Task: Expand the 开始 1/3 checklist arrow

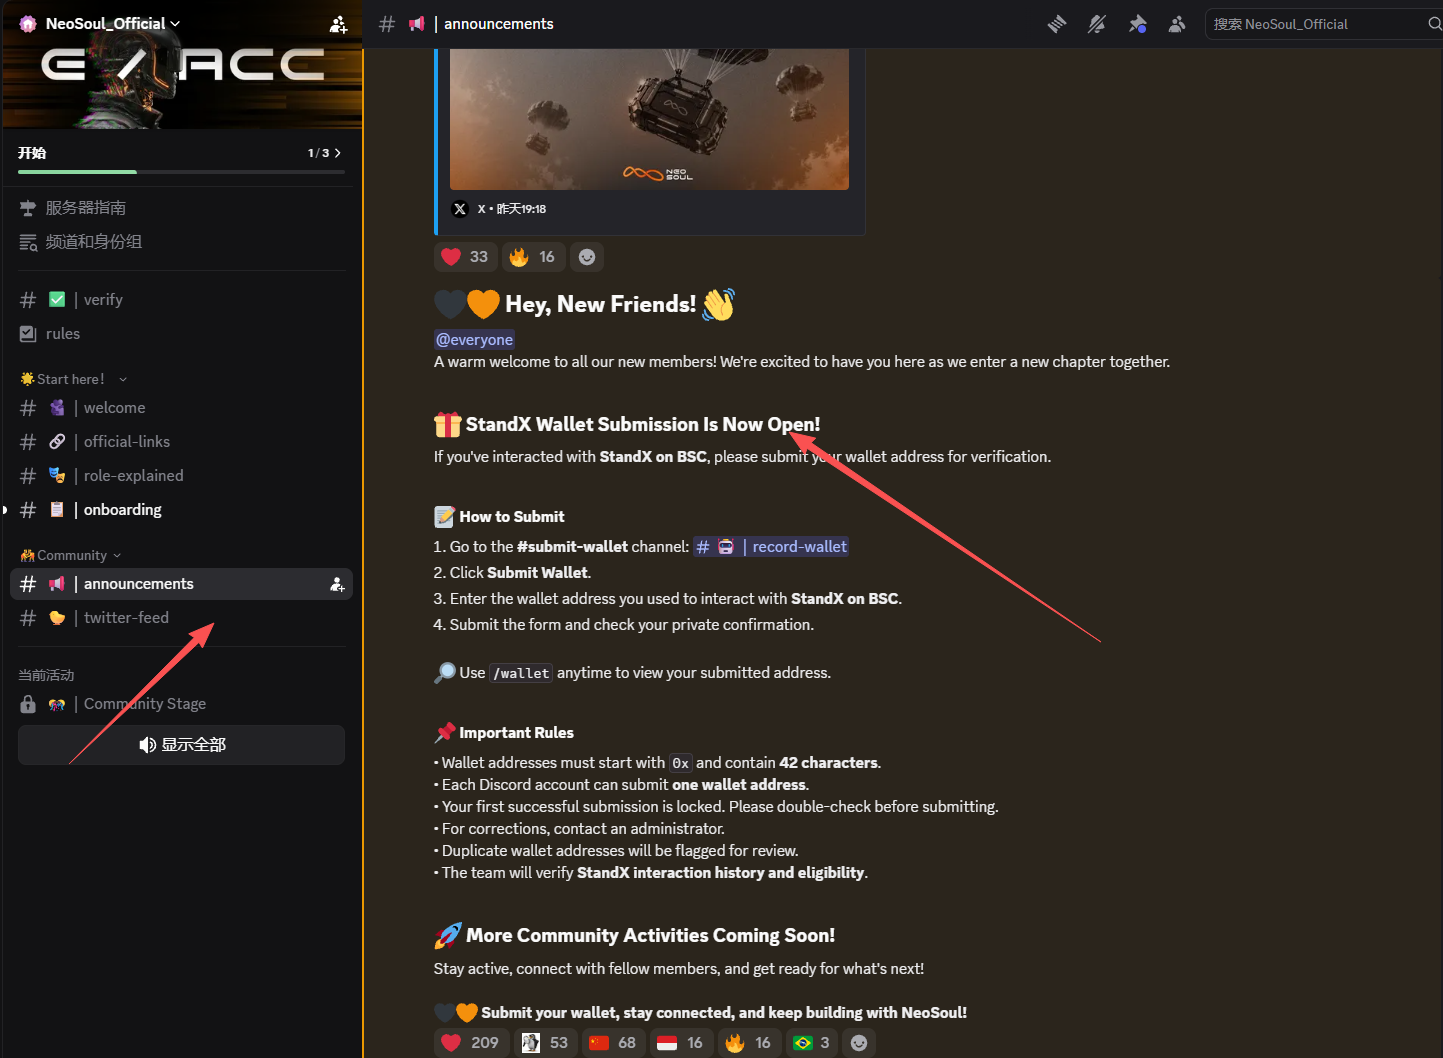Action: (337, 153)
